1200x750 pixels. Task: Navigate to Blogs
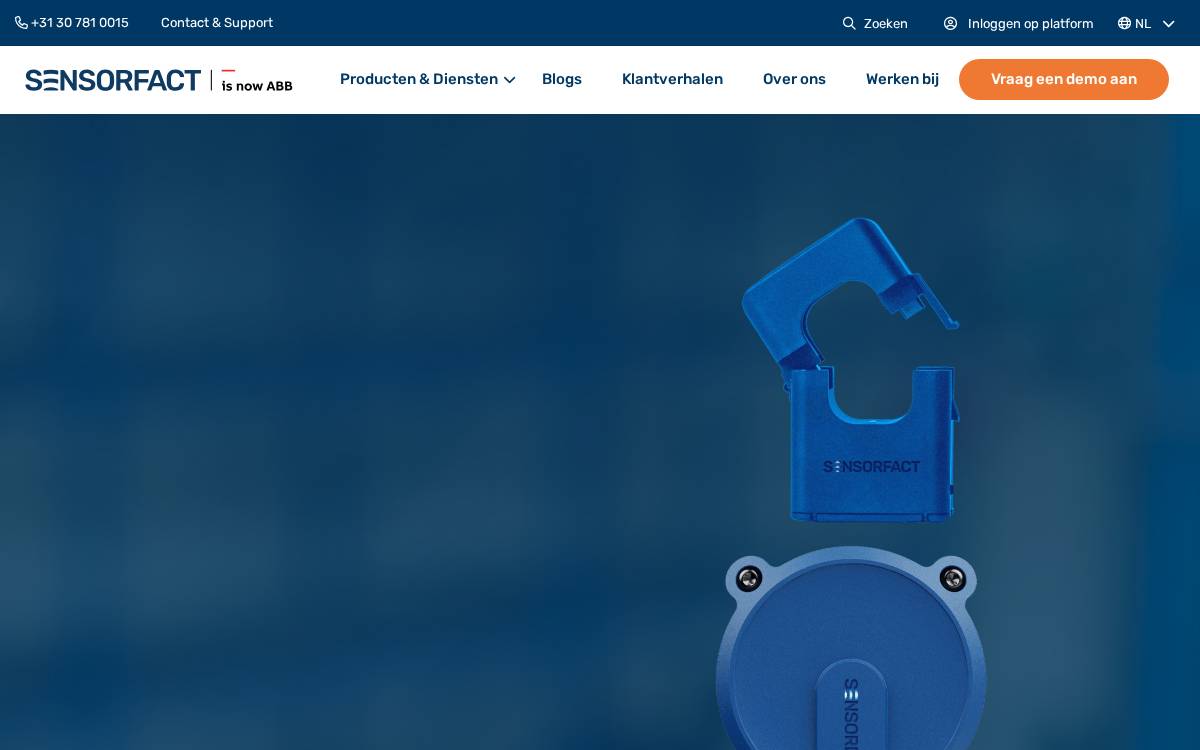562,79
